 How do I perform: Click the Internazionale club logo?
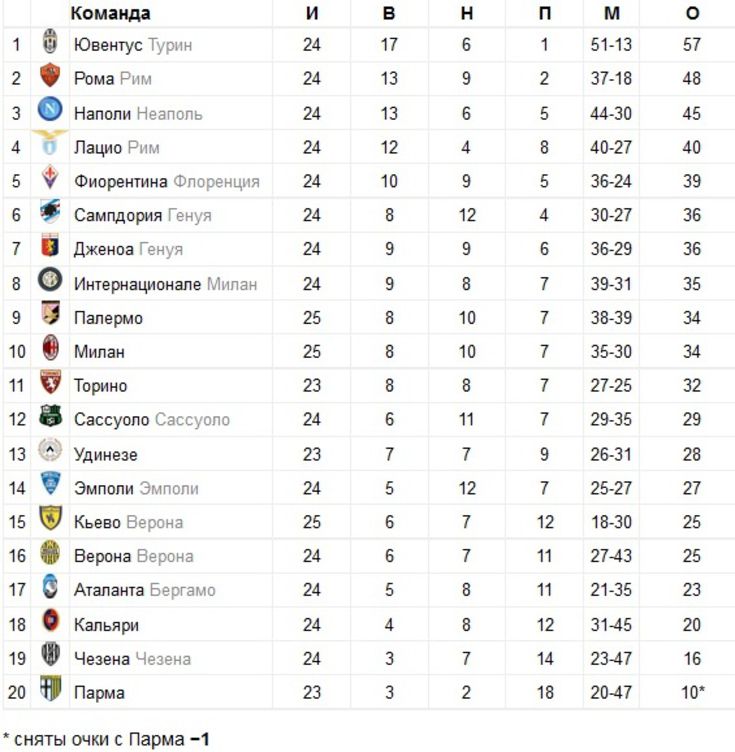coord(50,280)
